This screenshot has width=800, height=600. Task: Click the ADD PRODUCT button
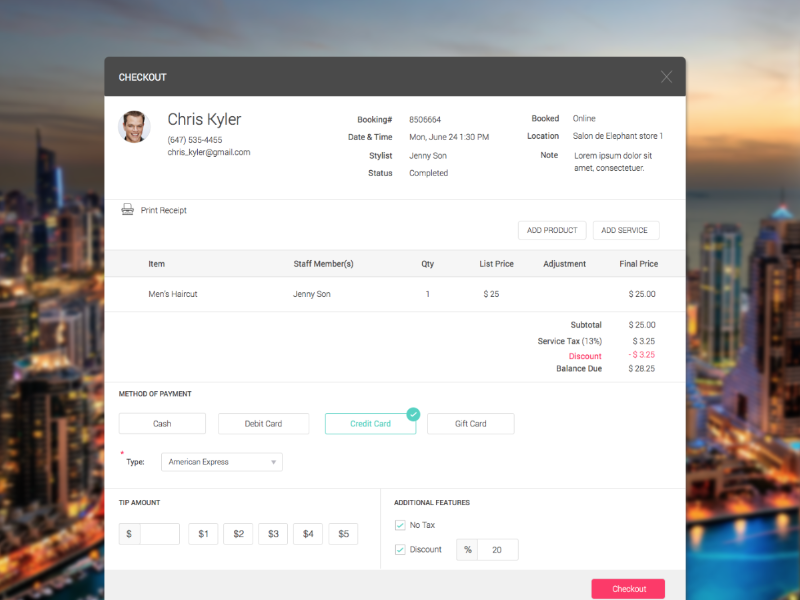pyautogui.click(x=551, y=230)
